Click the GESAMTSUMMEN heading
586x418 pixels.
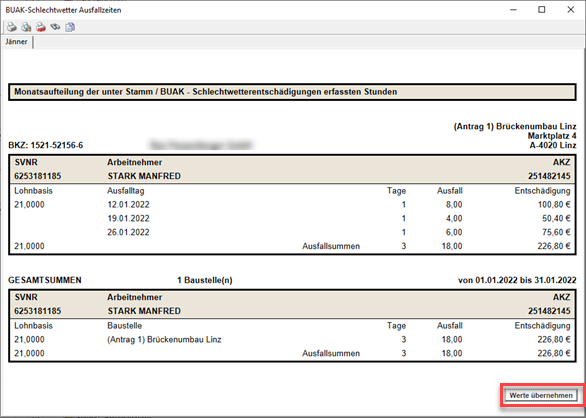tap(45, 280)
